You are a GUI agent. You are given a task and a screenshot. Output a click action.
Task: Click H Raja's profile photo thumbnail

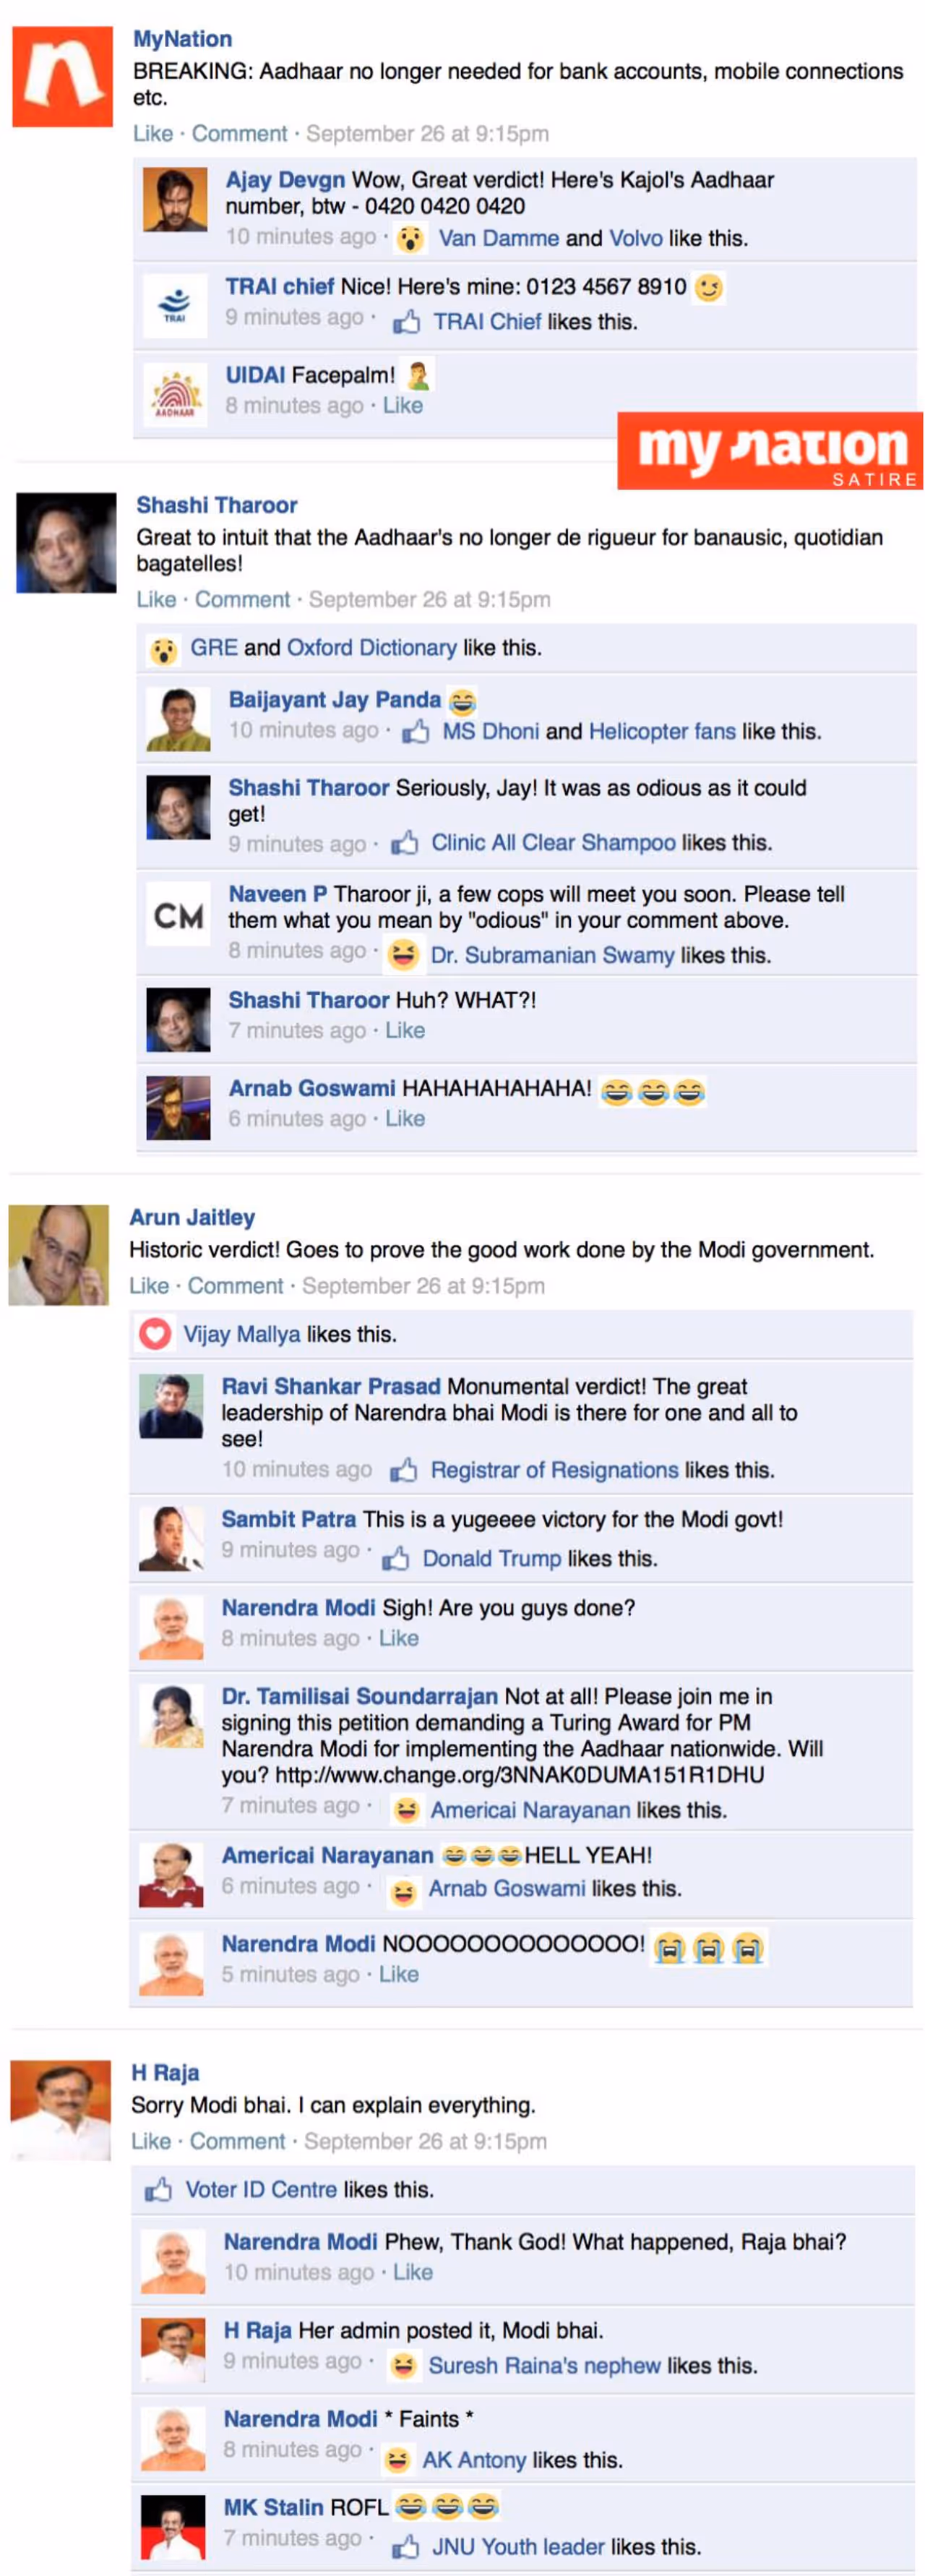coord(61,2110)
